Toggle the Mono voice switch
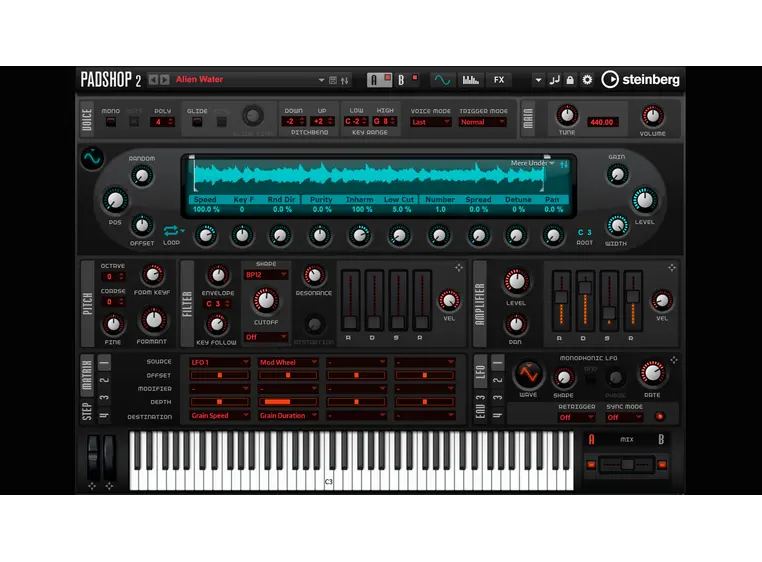This screenshot has width=762, height=562. pyautogui.click(x=111, y=122)
